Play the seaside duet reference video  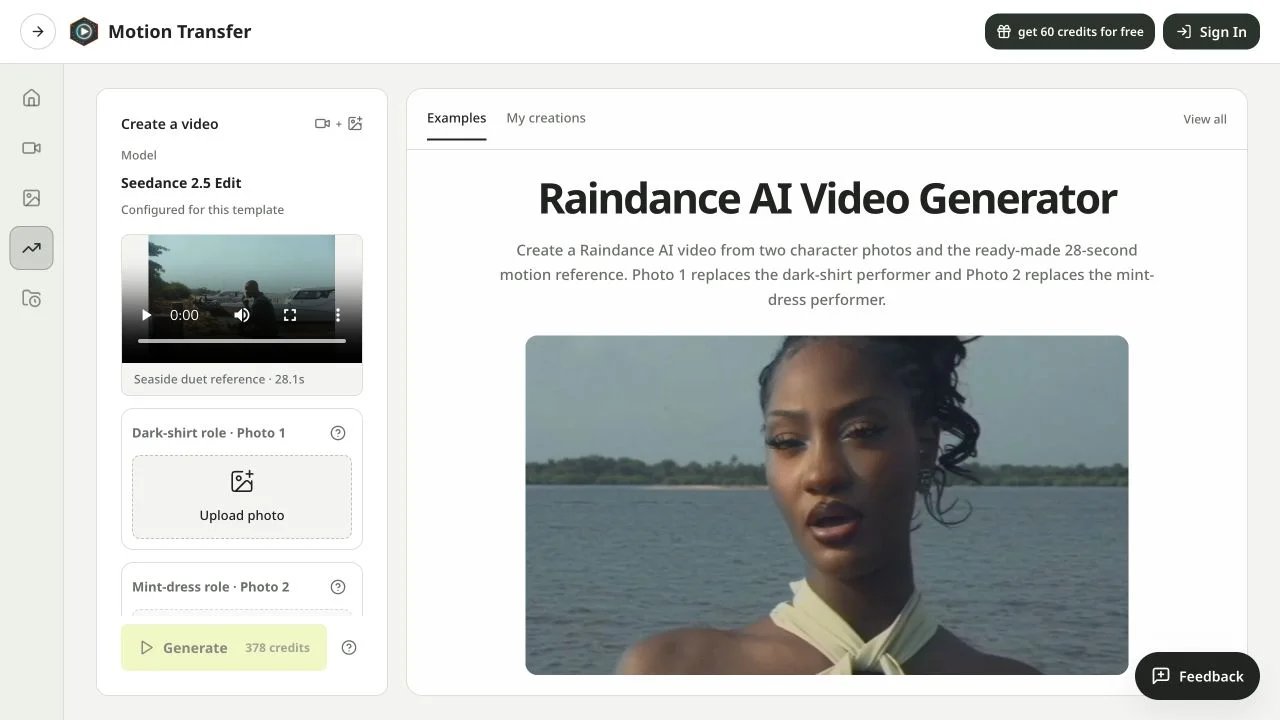pyautogui.click(x=146, y=315)
